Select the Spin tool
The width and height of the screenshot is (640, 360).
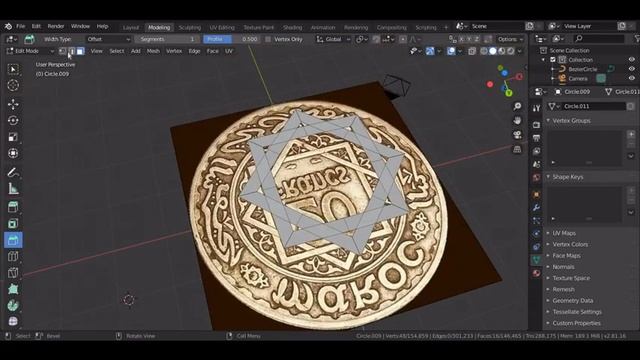(13, 305)
